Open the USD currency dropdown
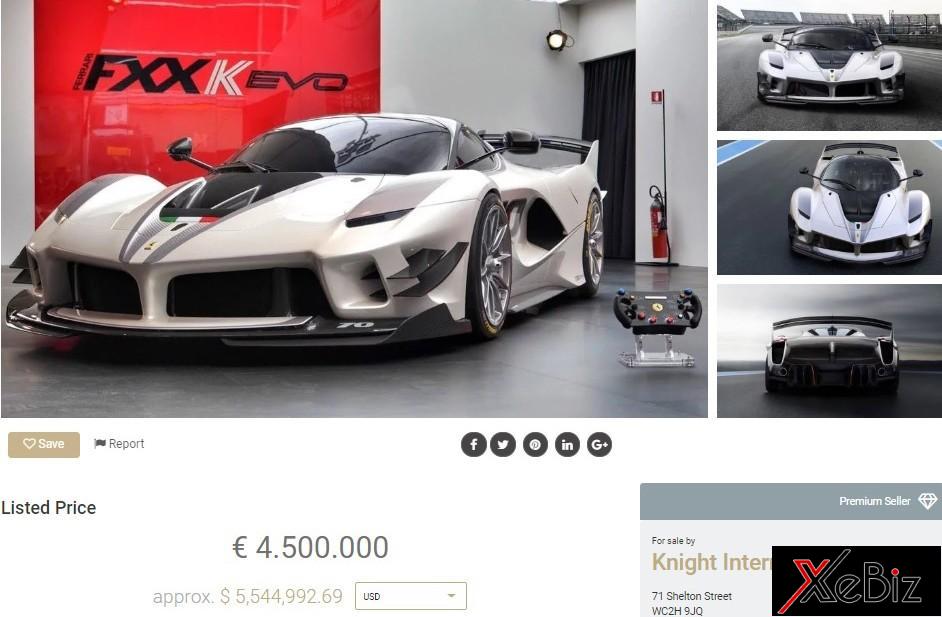The width and height of the screenshot is (942, 617). (x=410, y=596)
